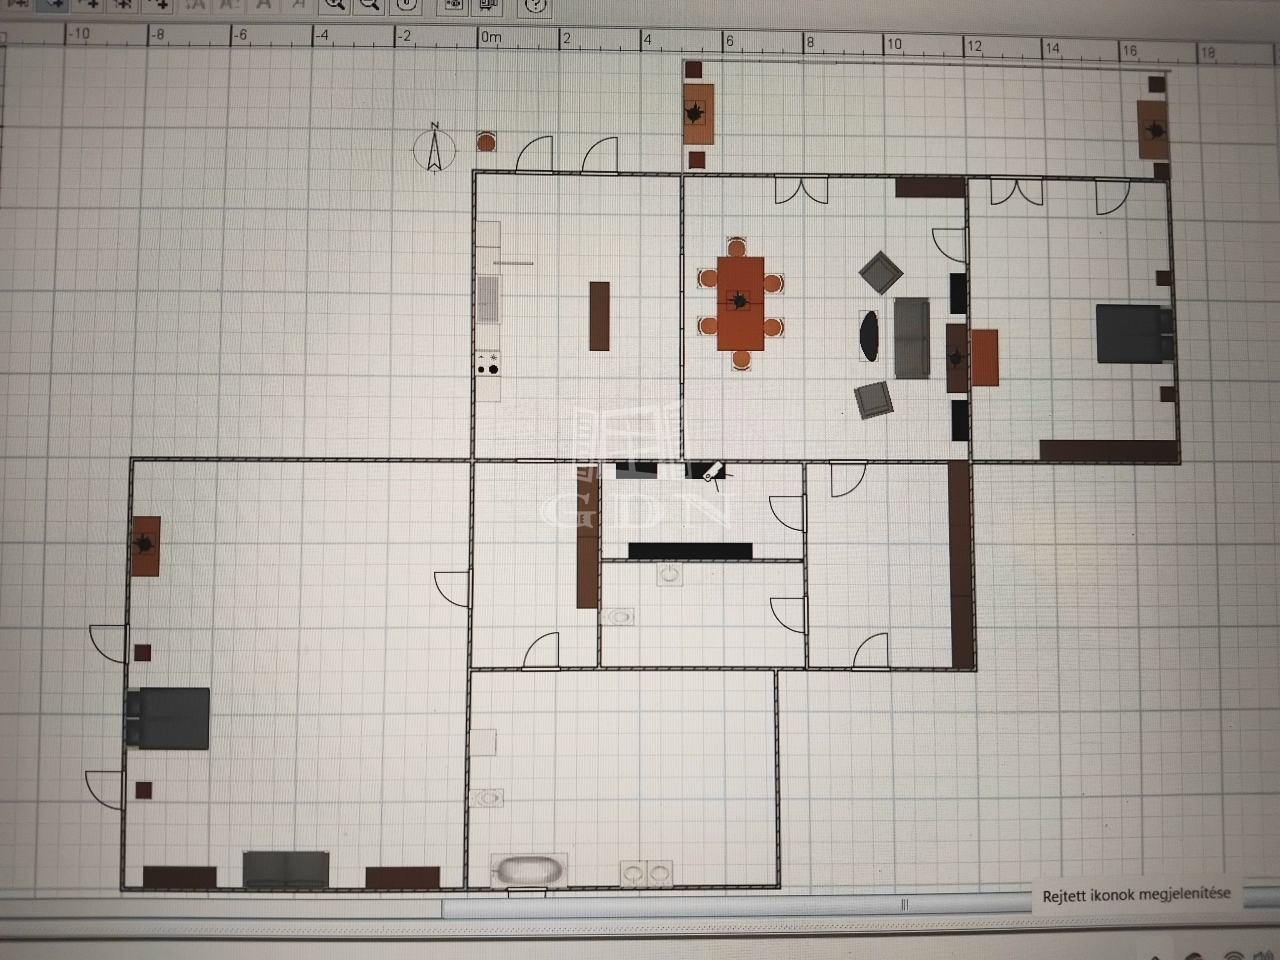Select the double washbasin in bathroom

[x=645, y=873]
